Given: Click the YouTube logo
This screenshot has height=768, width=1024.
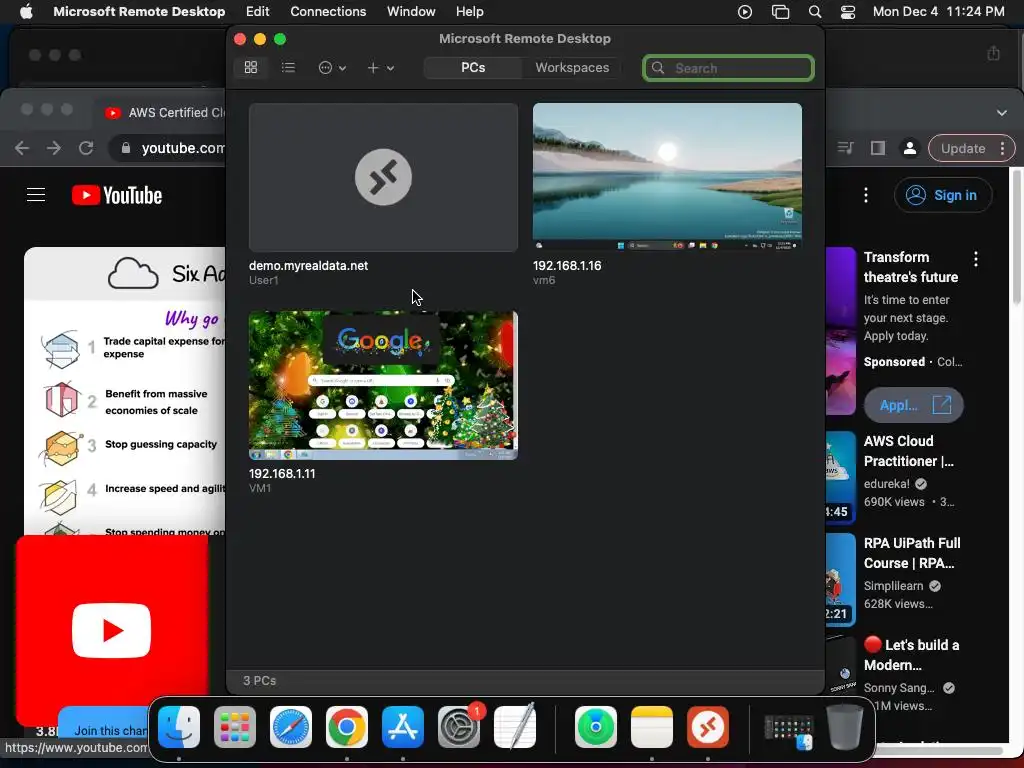Looking at the screenshot, I should coord(117,195).
